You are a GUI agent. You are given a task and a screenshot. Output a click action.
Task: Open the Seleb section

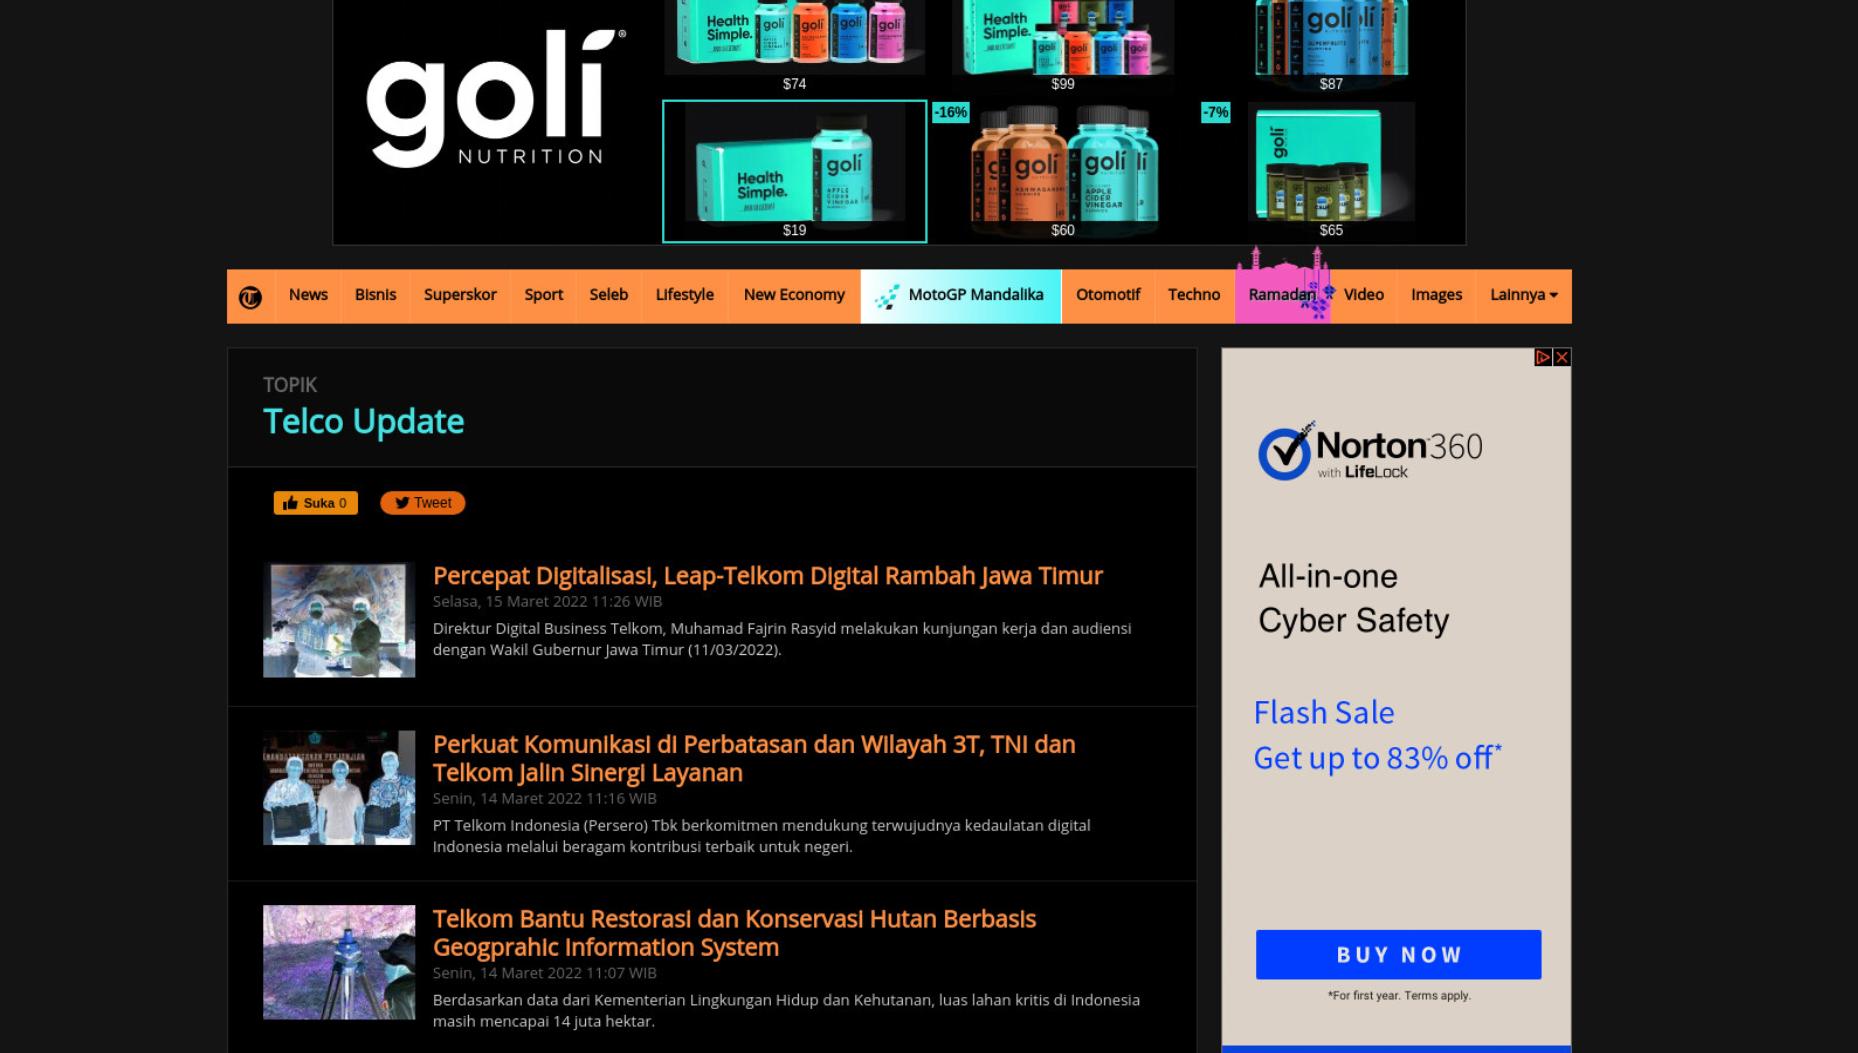(609, 295)
